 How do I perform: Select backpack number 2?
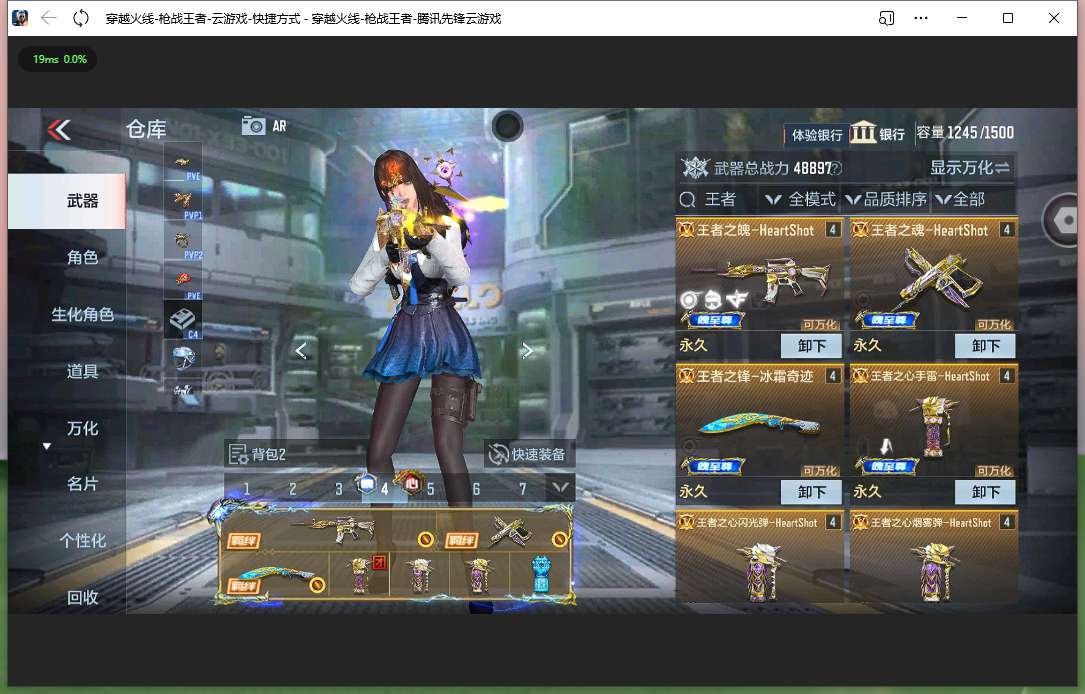pyautogui.click(x=293, y=489)
